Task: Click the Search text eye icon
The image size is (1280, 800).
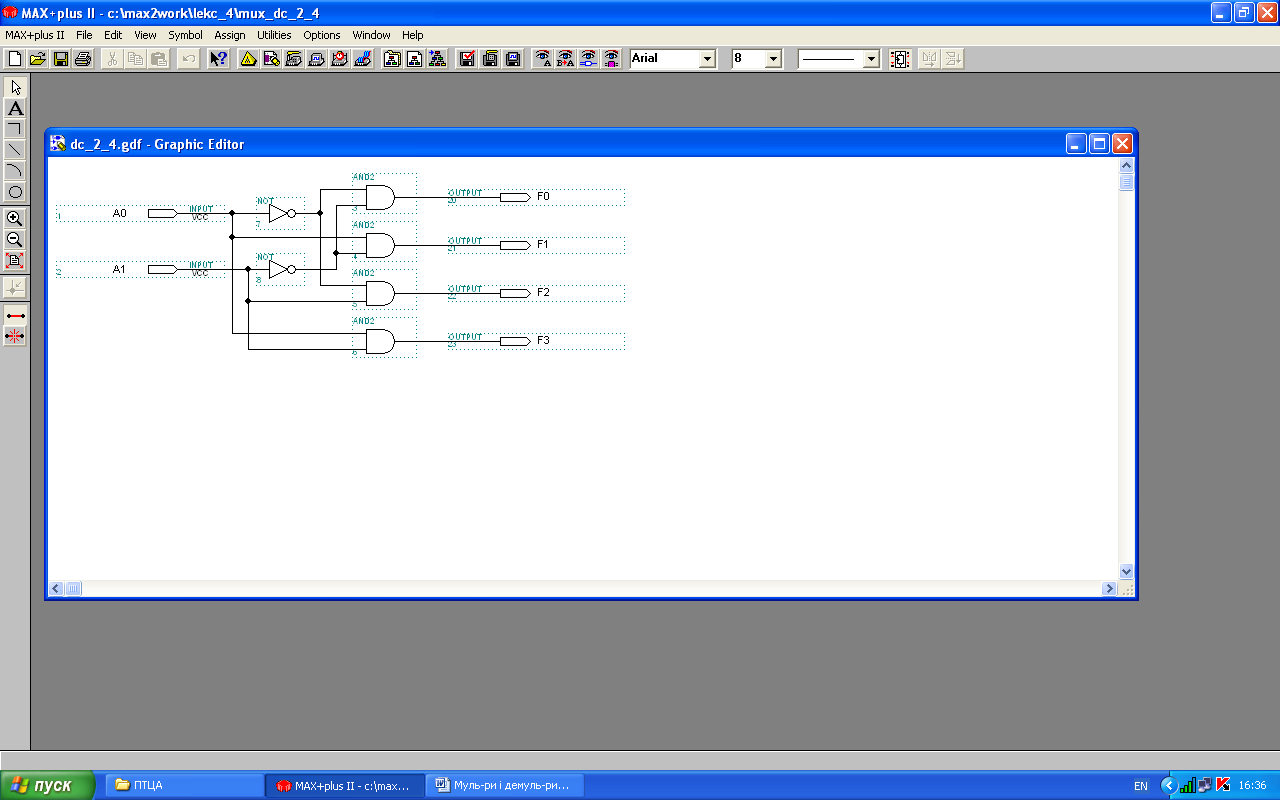Action: click(543, 59)
